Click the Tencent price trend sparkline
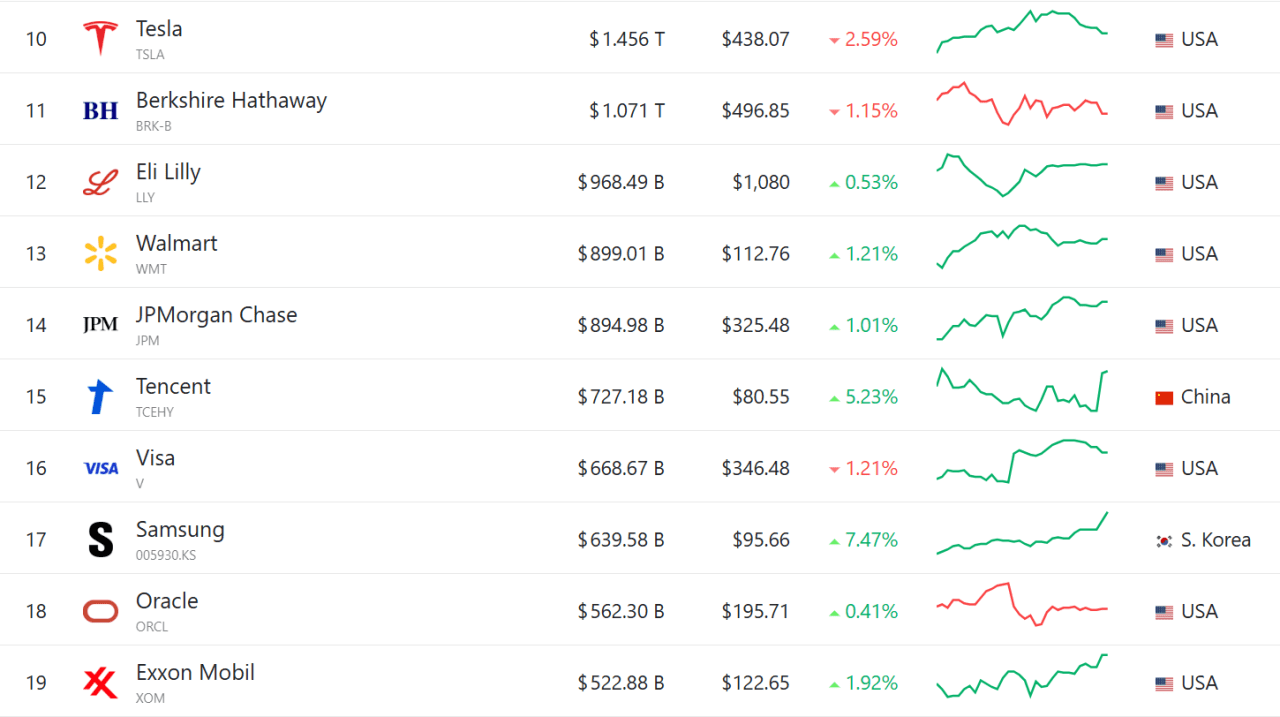Viewport: 1280px width, 717px height. point(1022,392)
